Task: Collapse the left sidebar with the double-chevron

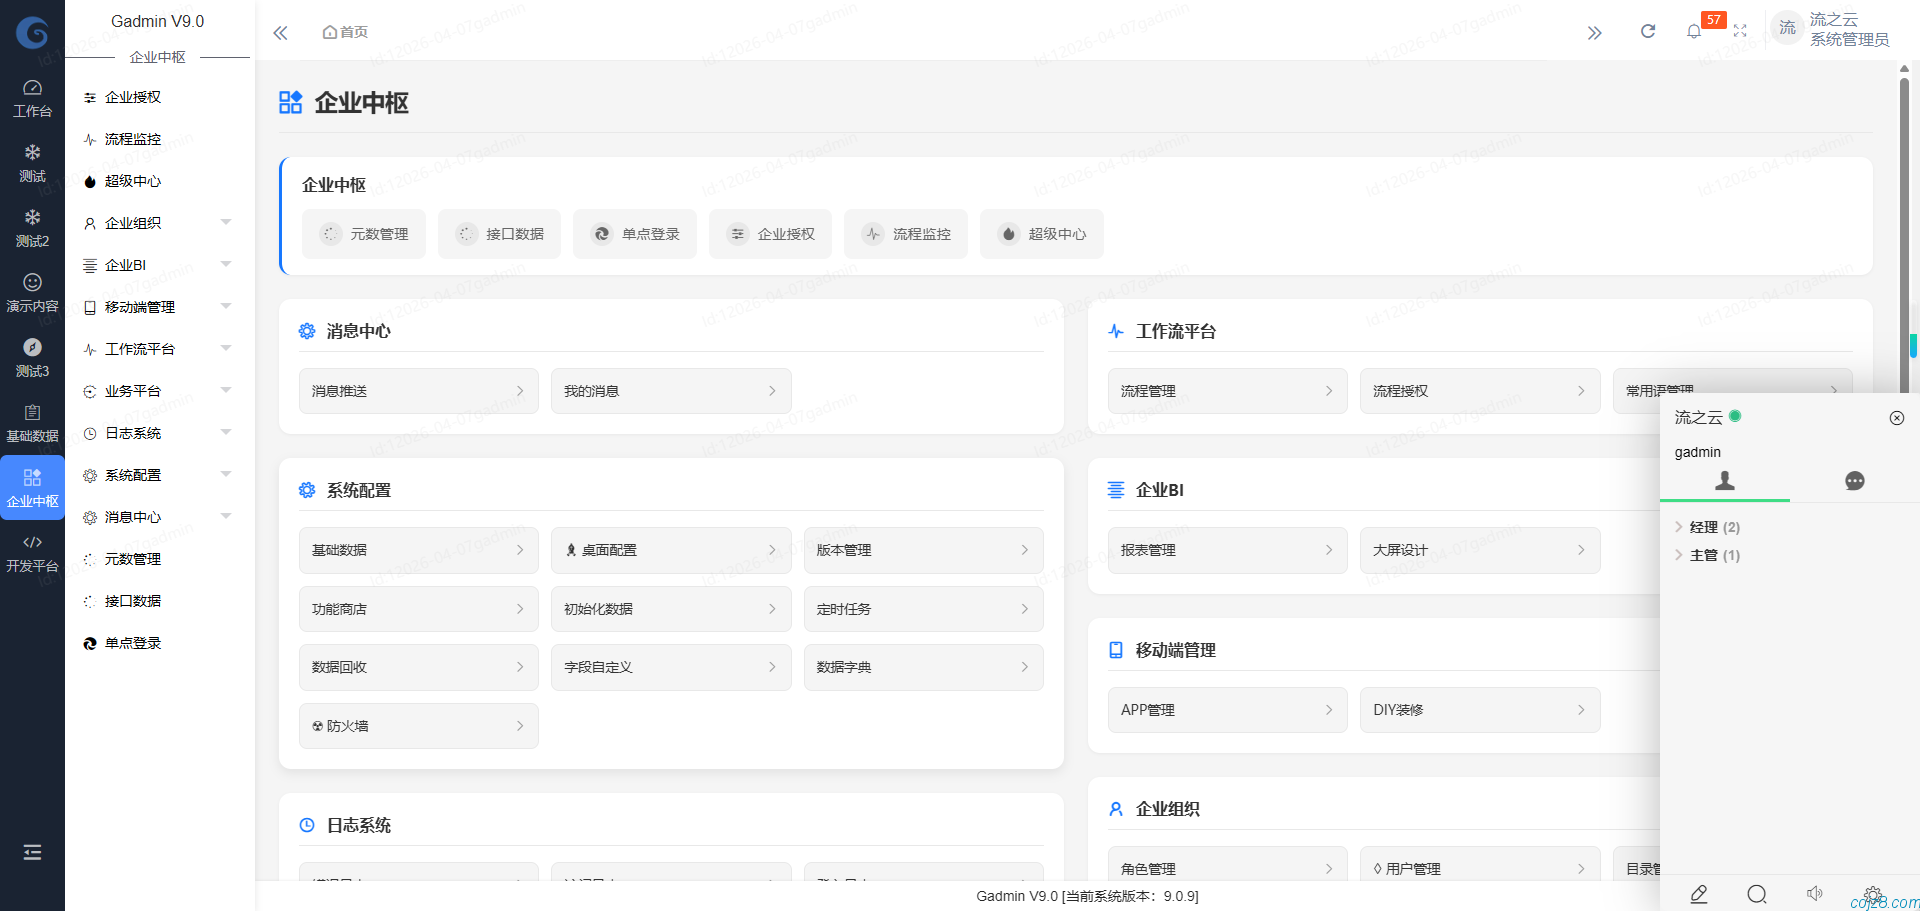Action: coord(280,32)
